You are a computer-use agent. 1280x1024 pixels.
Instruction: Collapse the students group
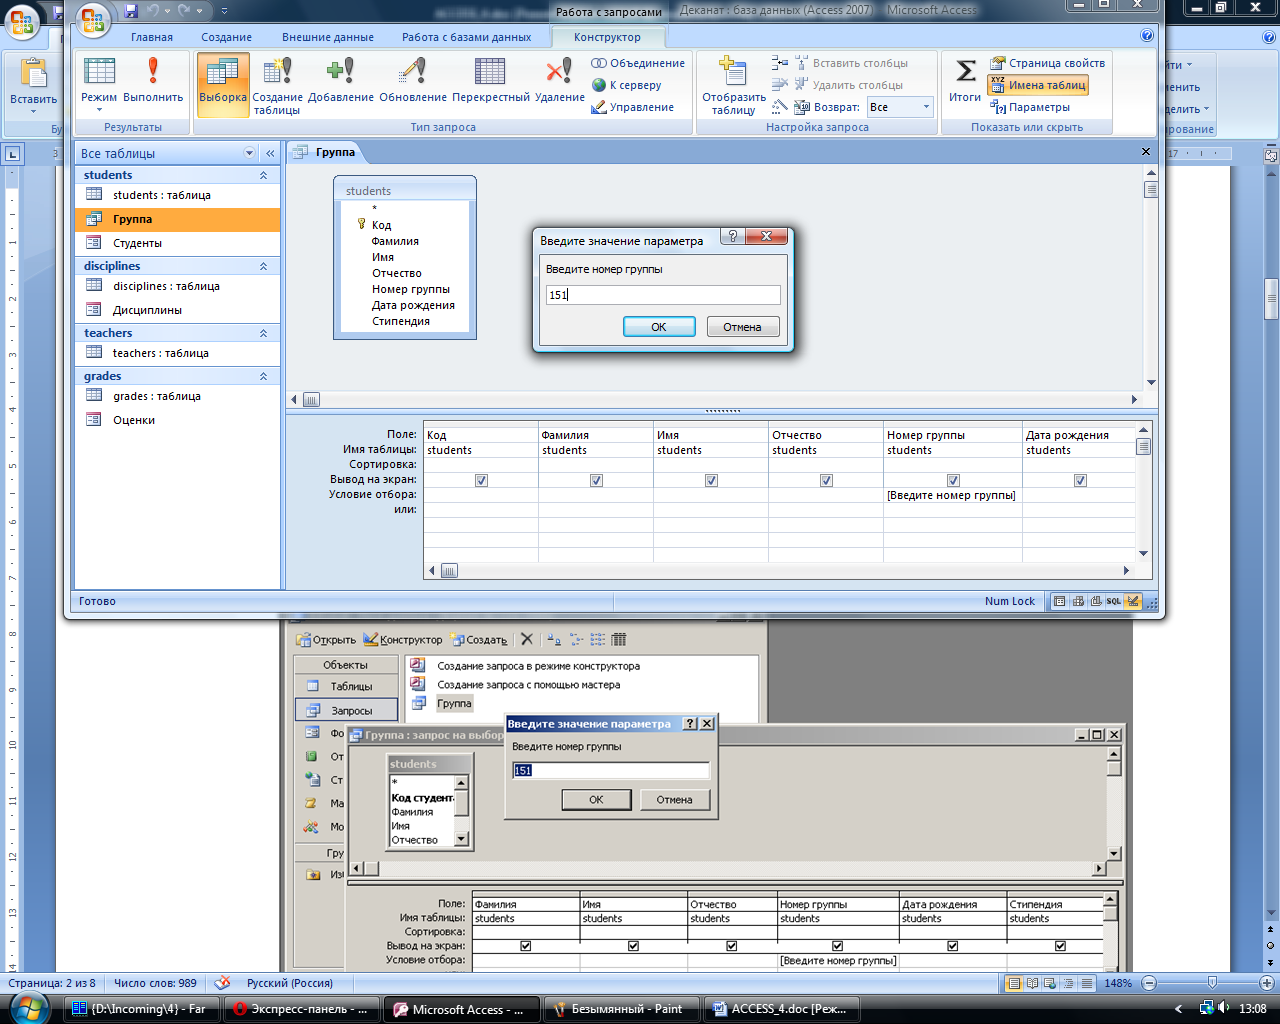(263, 175)
